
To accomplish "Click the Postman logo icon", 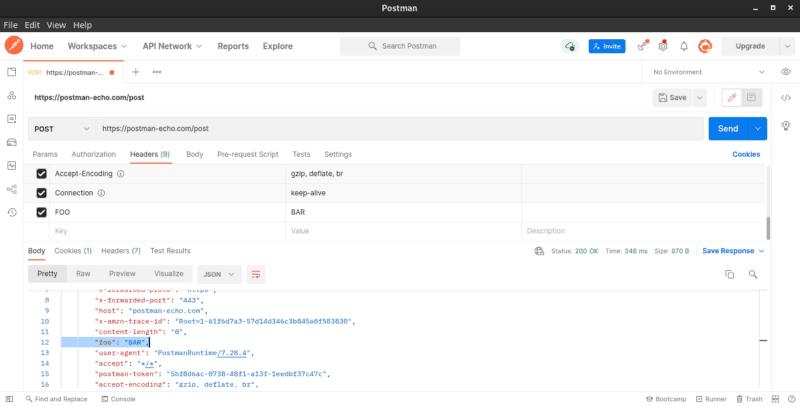I will coord(14,46).
